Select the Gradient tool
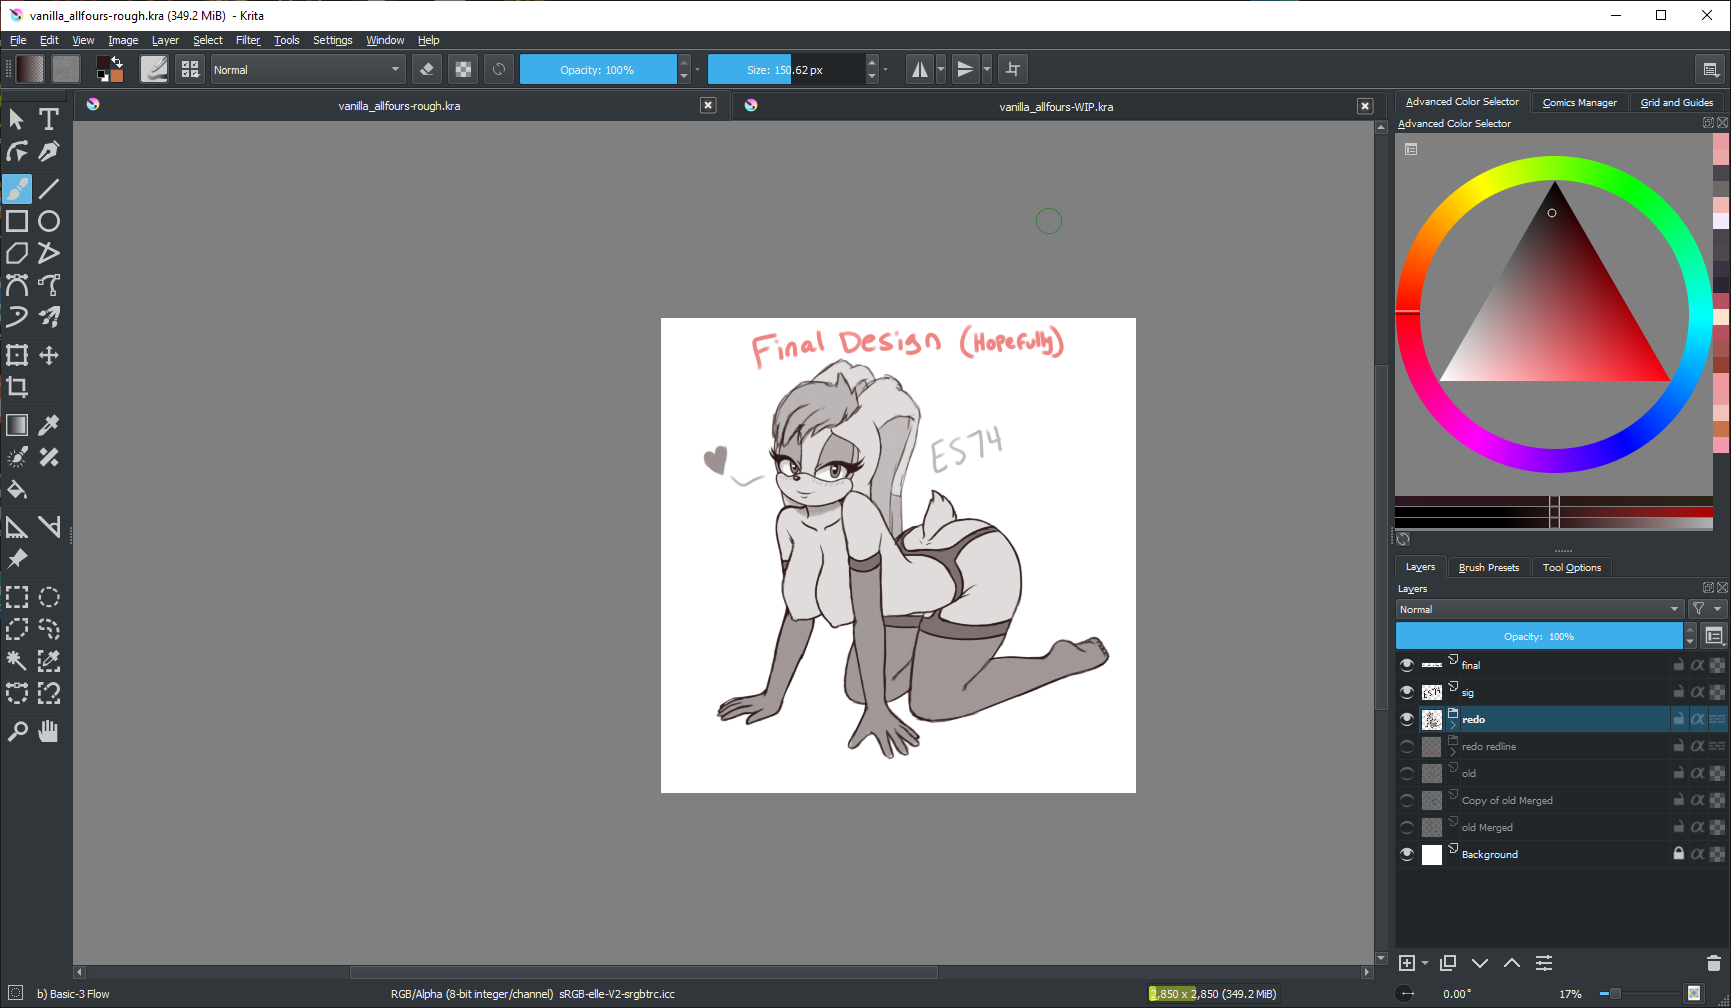 pos(17,425)
